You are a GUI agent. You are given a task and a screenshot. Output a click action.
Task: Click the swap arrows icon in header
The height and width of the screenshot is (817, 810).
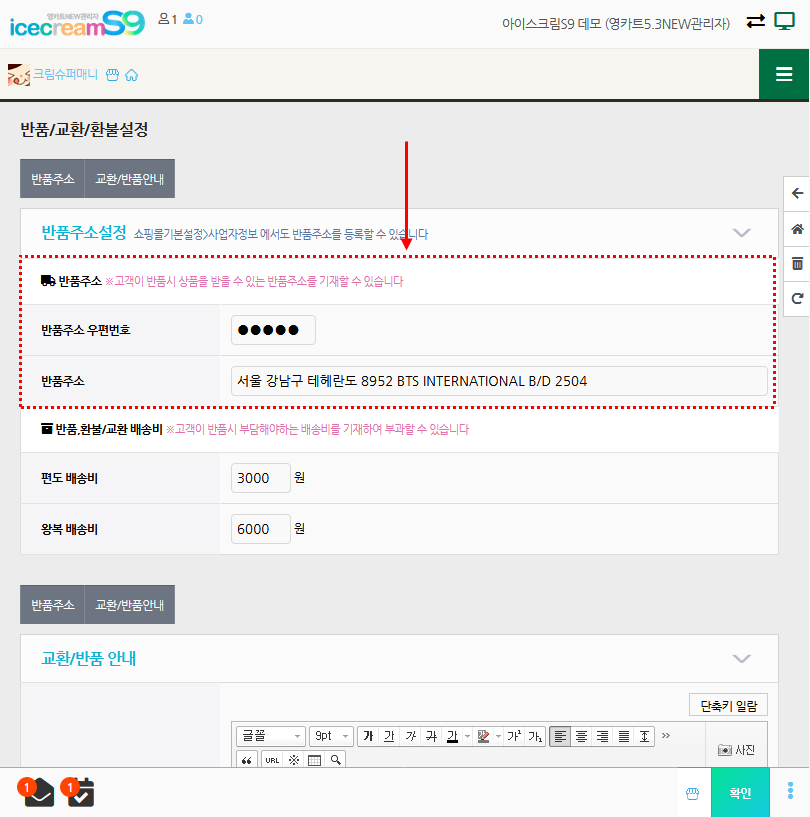pos(755,21)
